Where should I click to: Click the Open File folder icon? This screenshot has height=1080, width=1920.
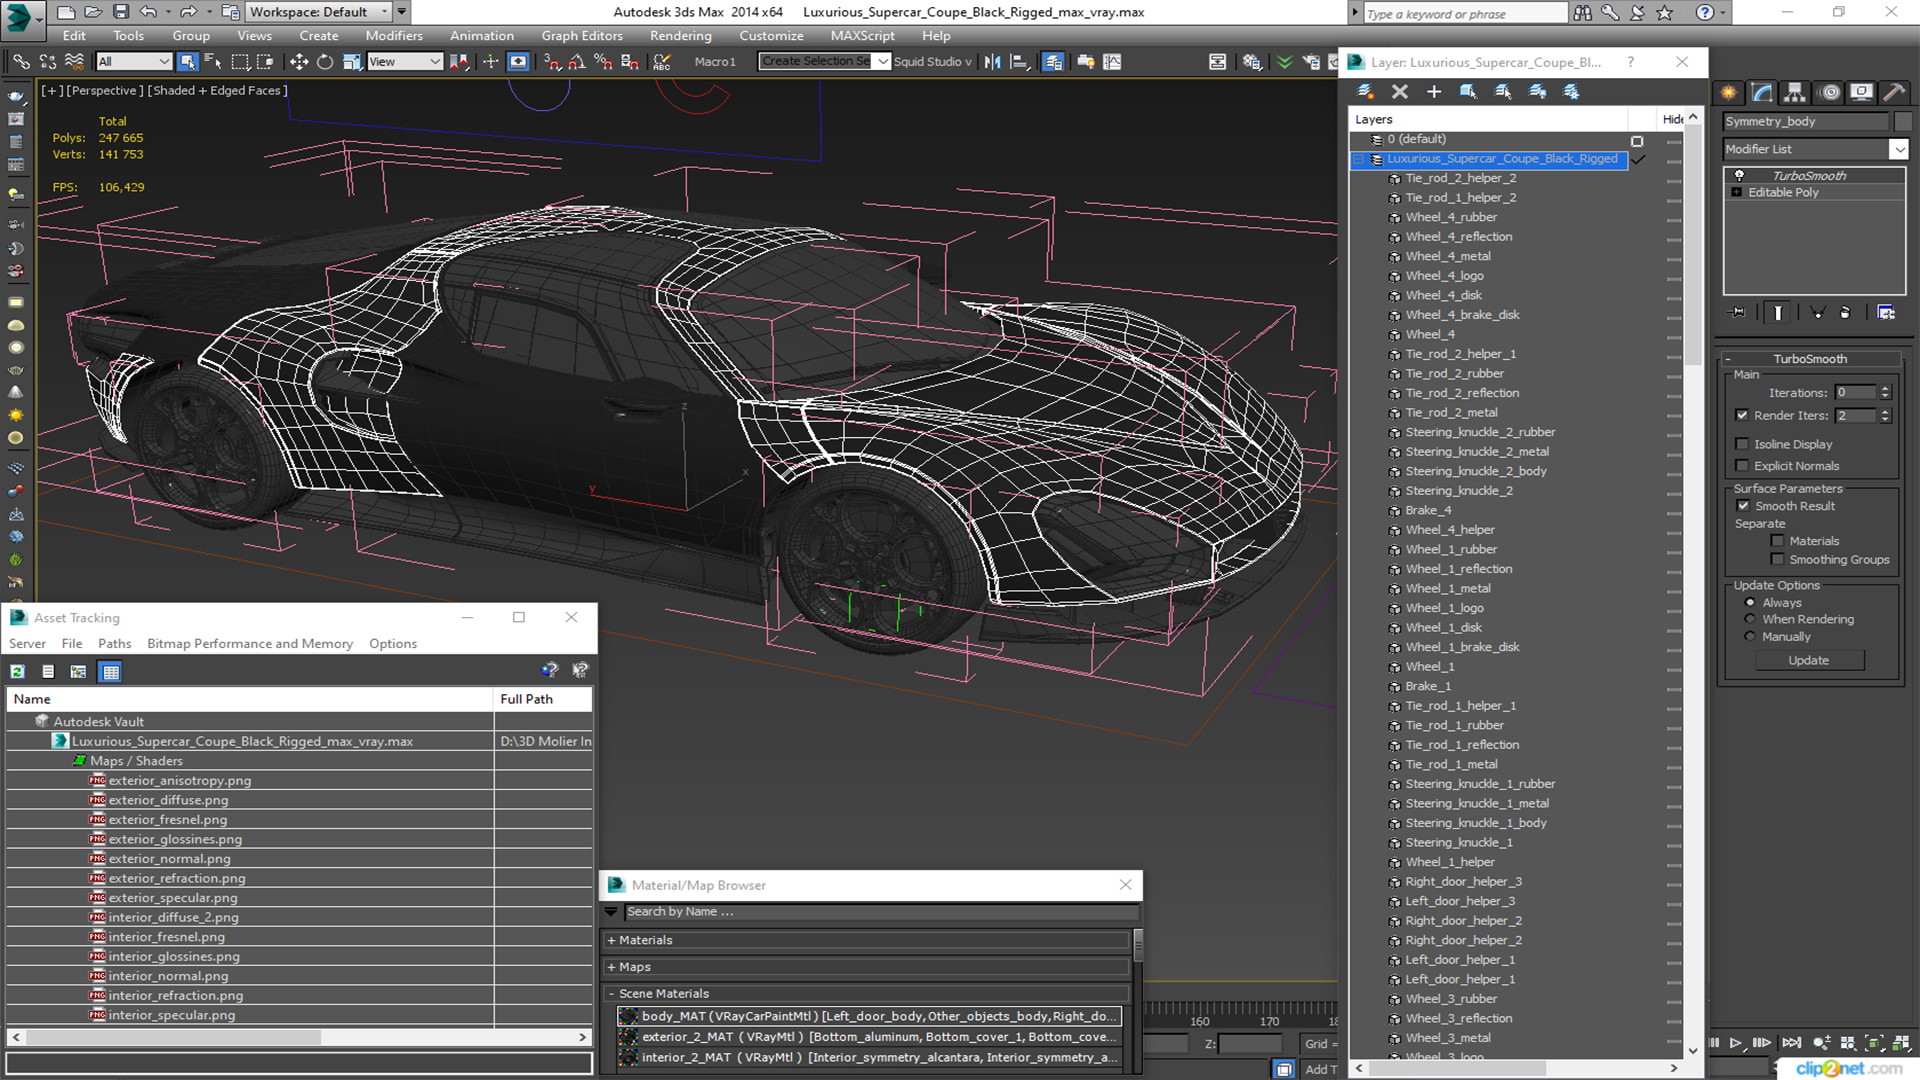tap(93, 12)
